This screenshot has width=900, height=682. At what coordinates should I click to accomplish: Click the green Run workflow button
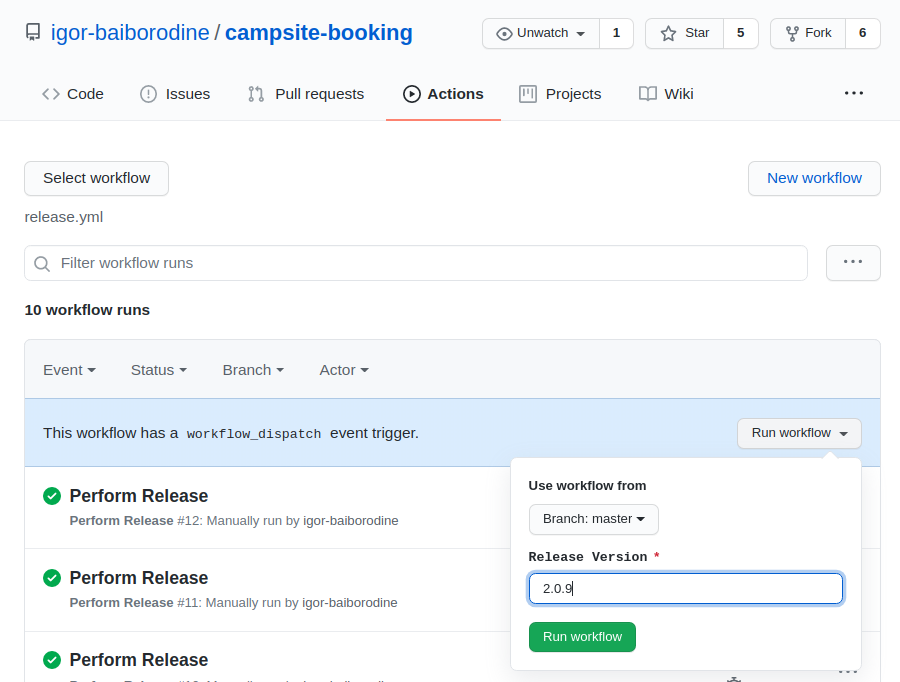582,637
